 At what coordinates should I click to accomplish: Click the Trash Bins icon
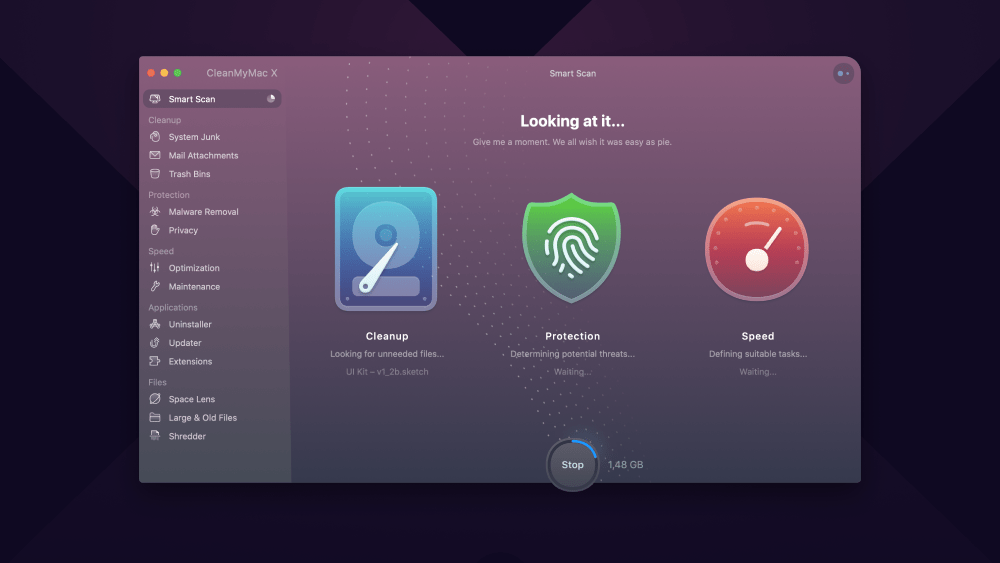(155, 174)
